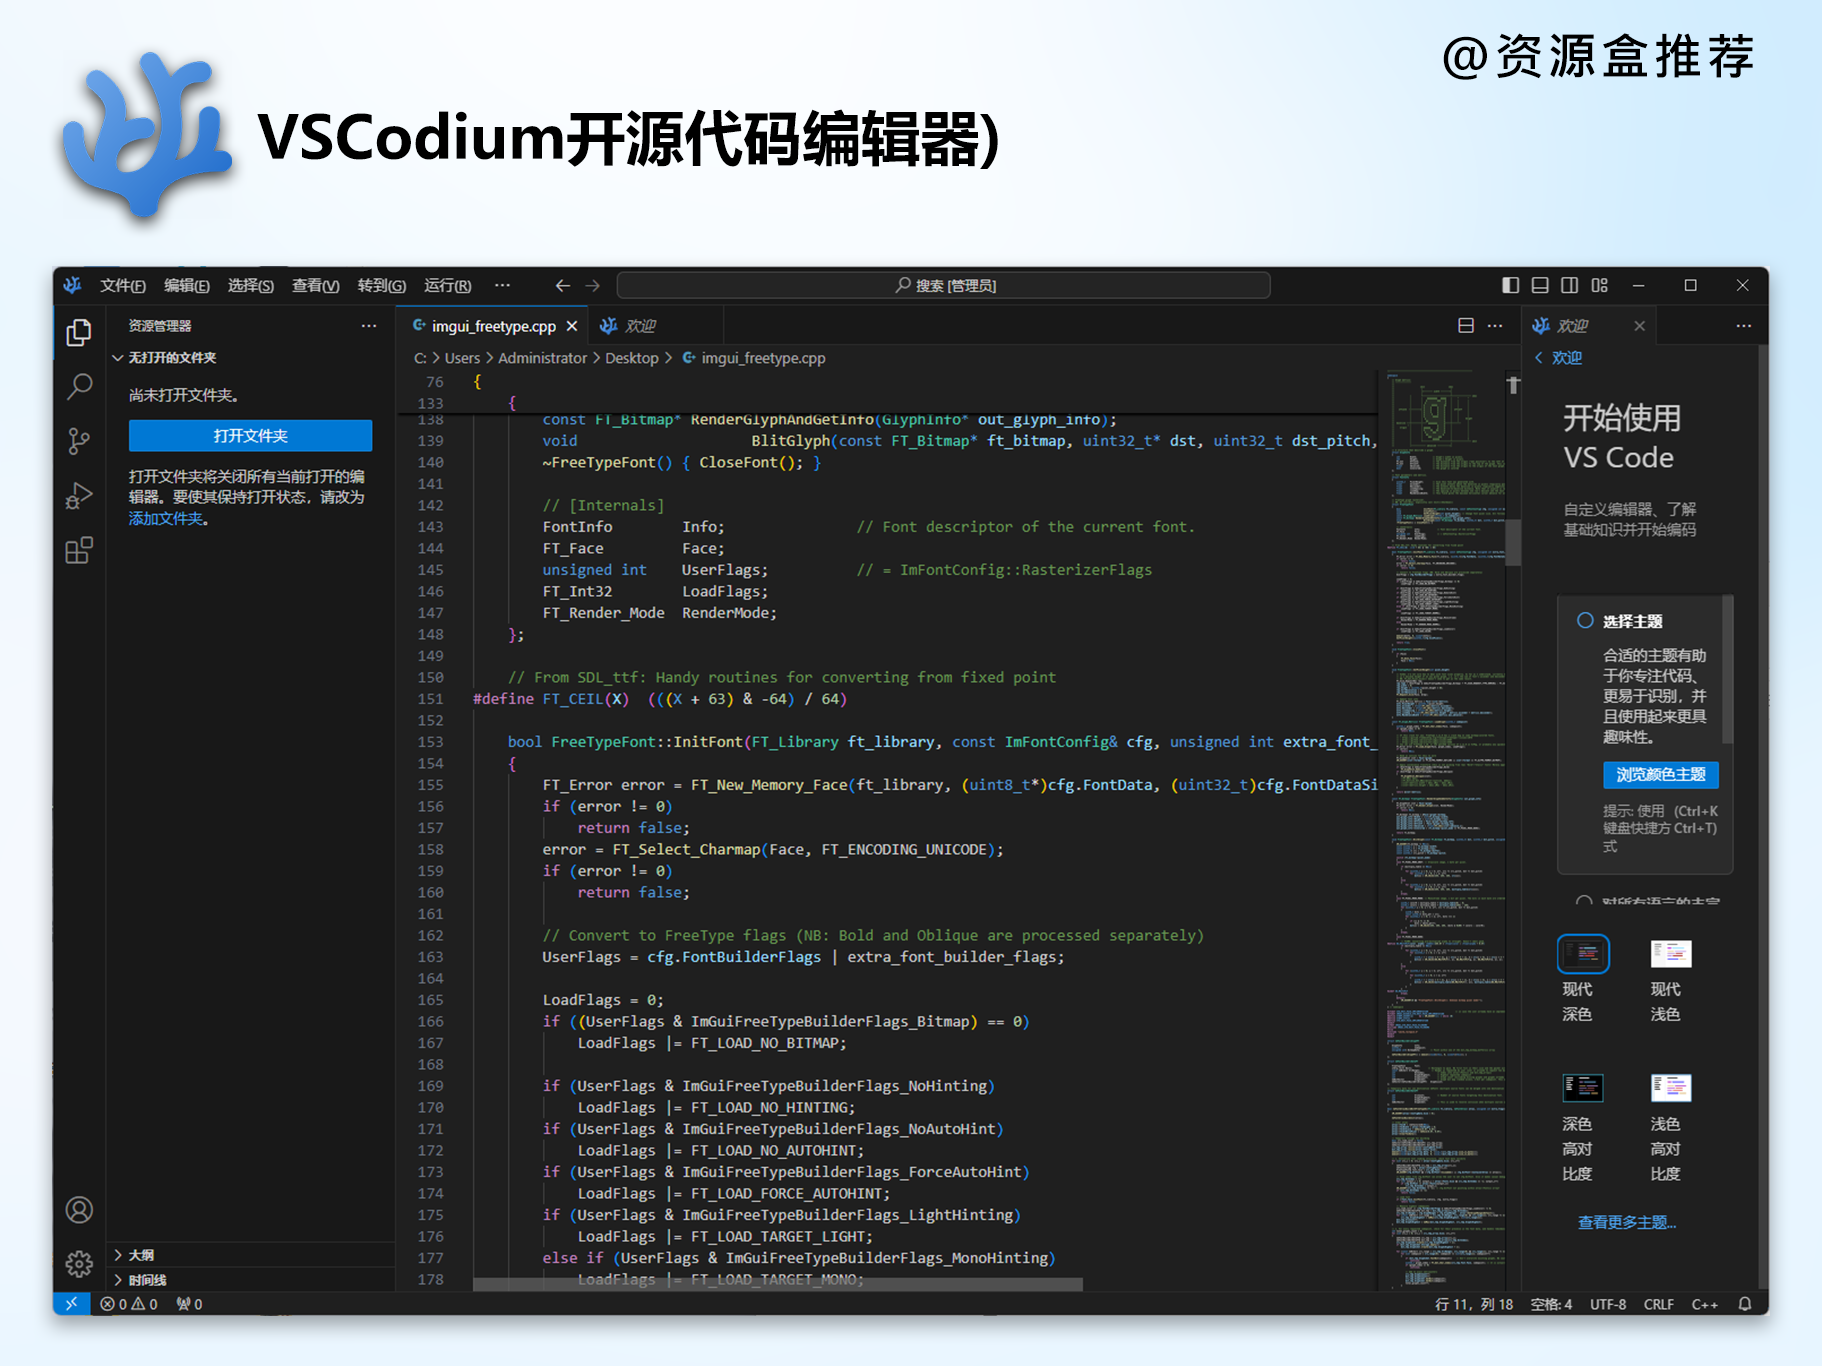1822x1366 pixels.
Task: Expand the 时间线 section
Action: [x=147, y=1280]
